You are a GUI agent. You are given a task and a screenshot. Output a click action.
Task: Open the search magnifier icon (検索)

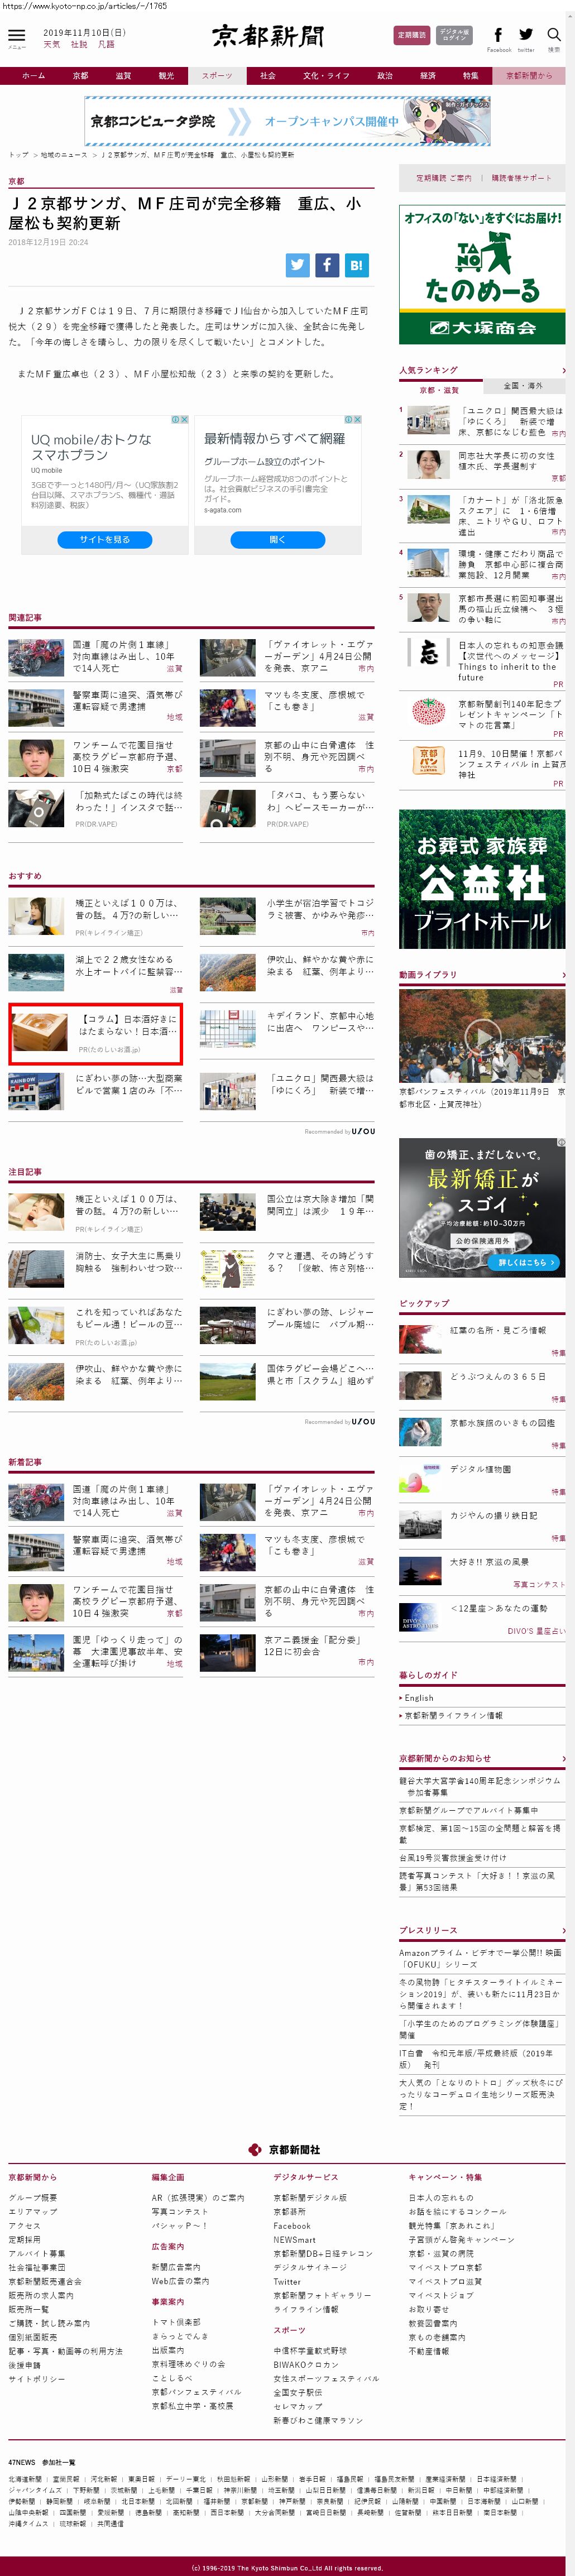553,35
